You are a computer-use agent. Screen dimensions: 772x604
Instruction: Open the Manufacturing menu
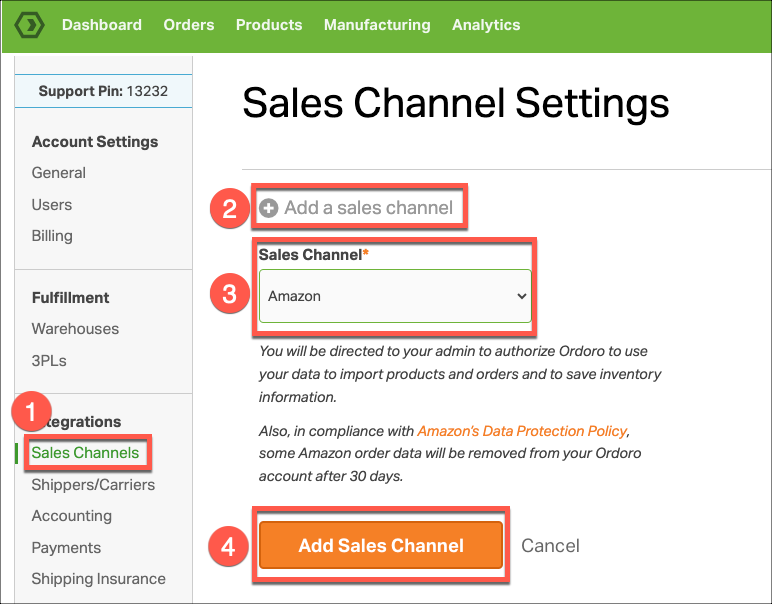pos(377,25)
